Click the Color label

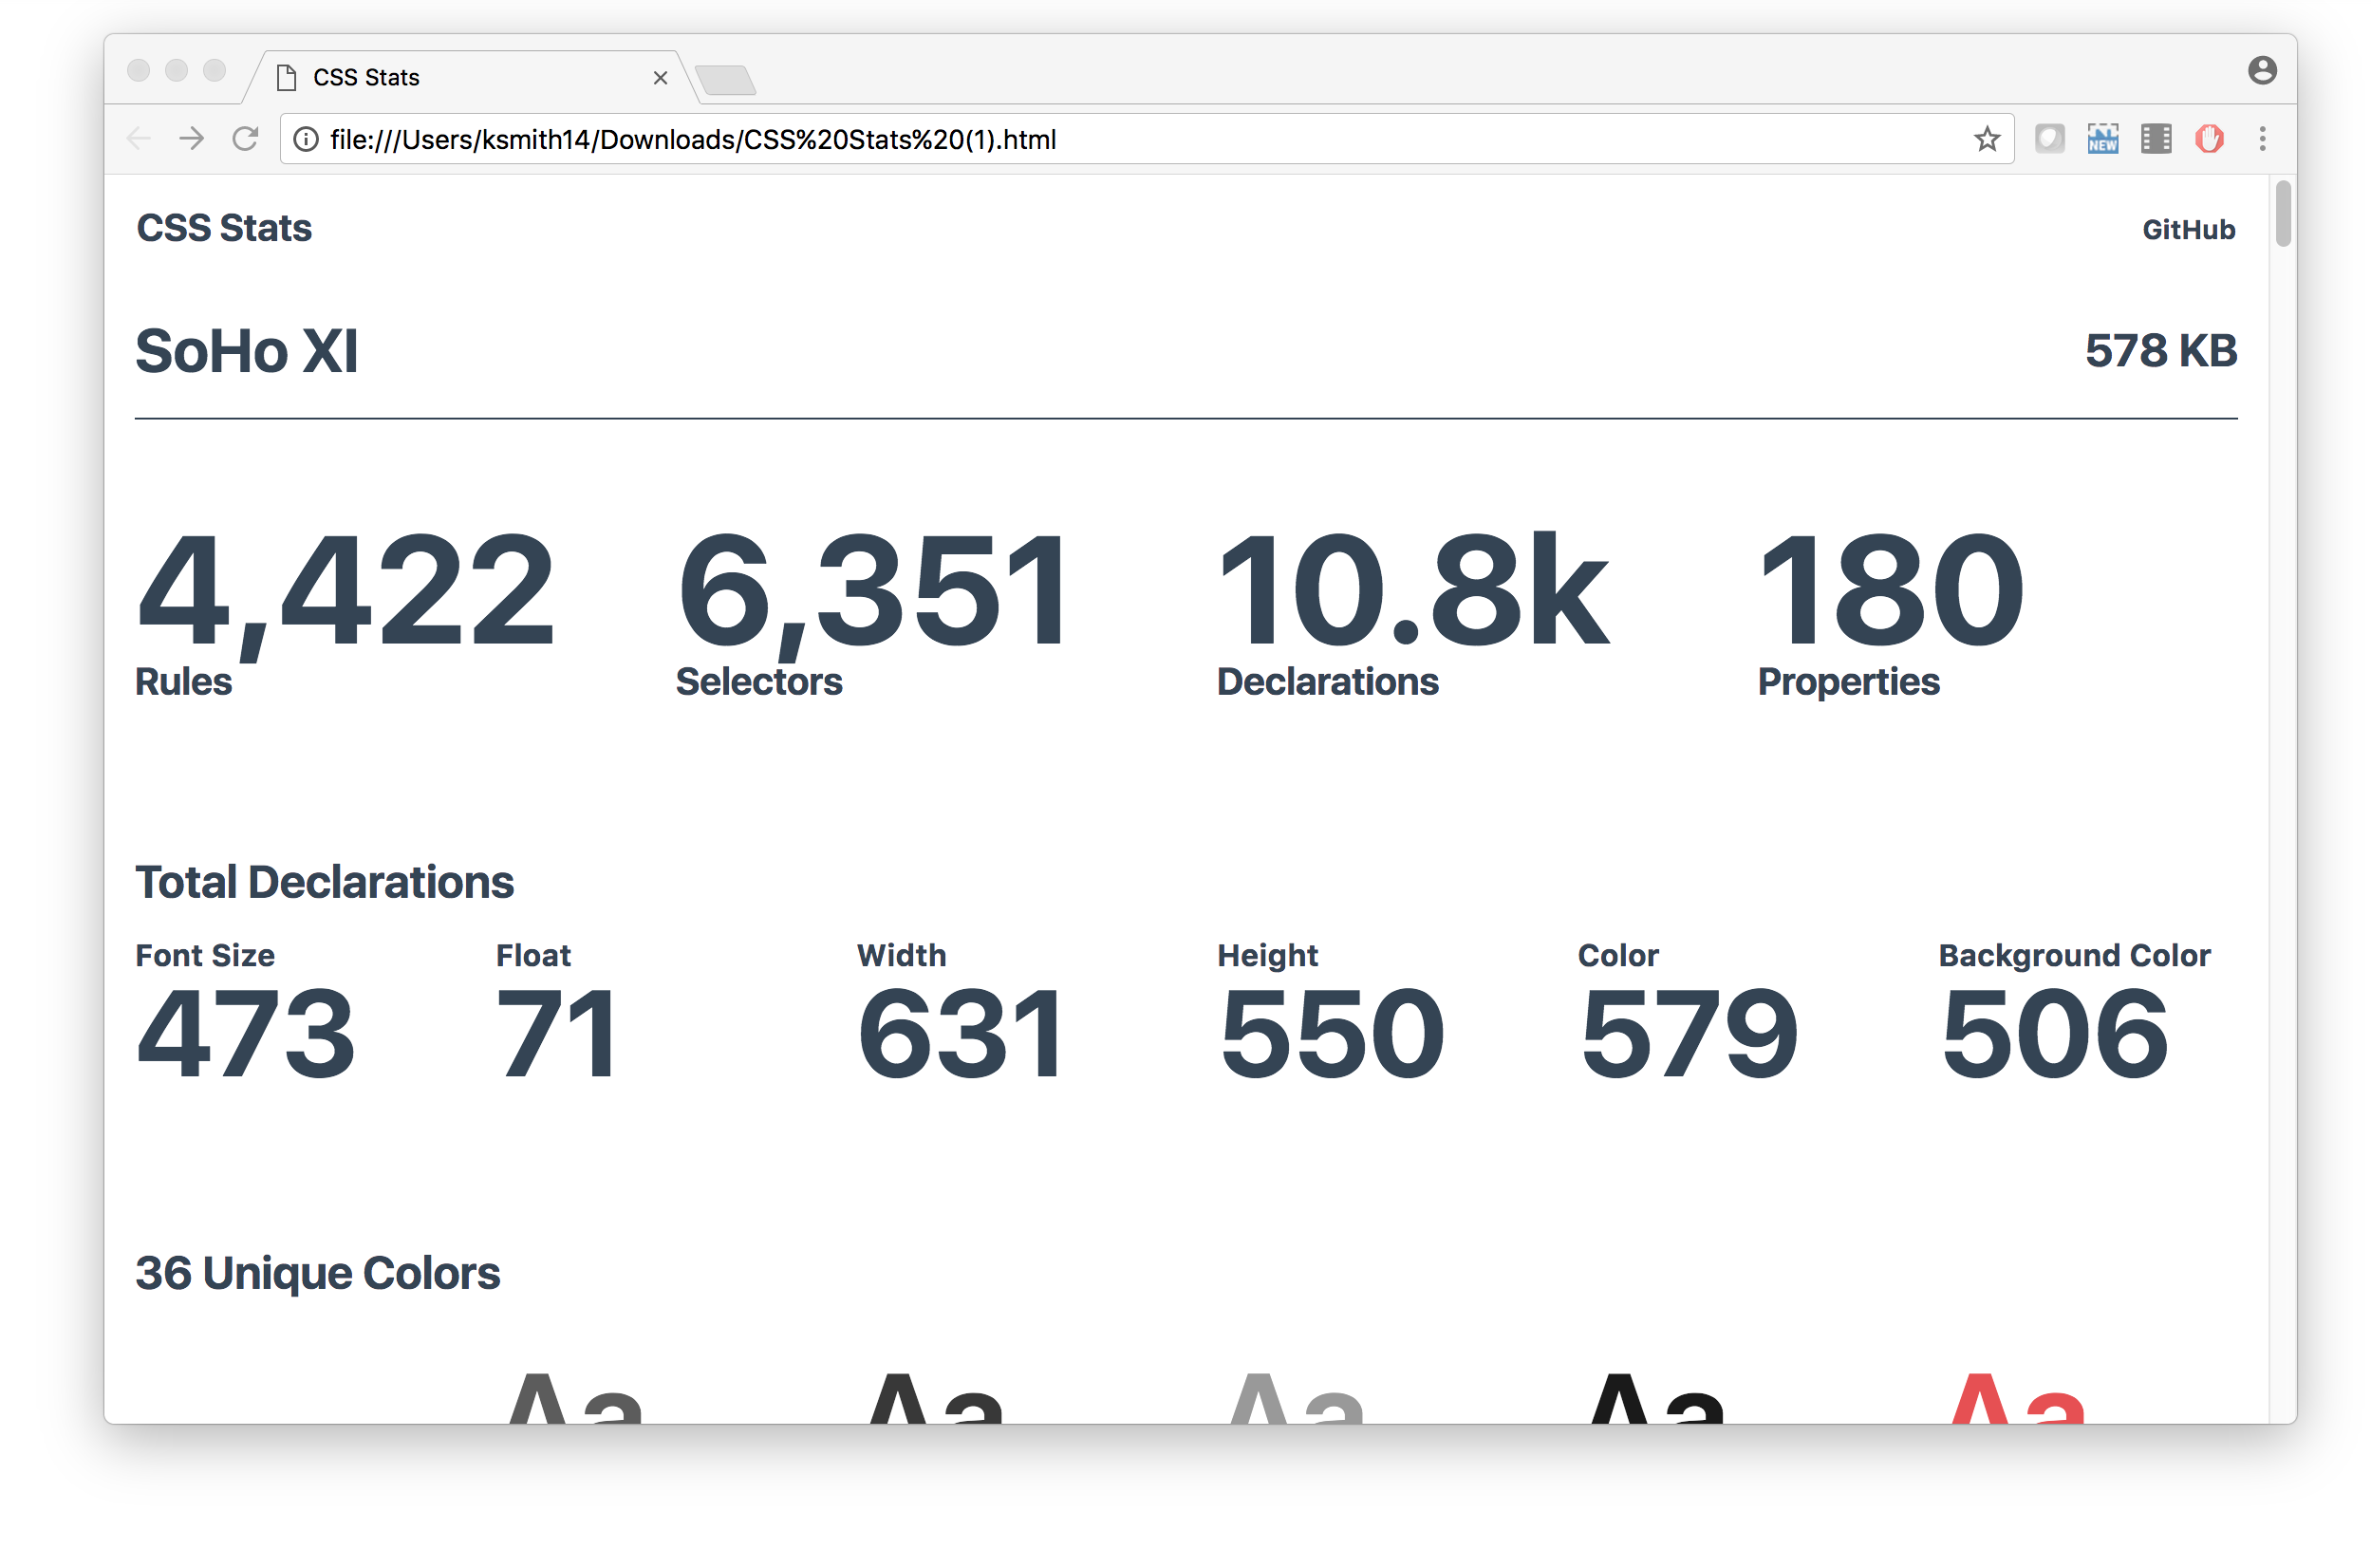(1618, 956)
